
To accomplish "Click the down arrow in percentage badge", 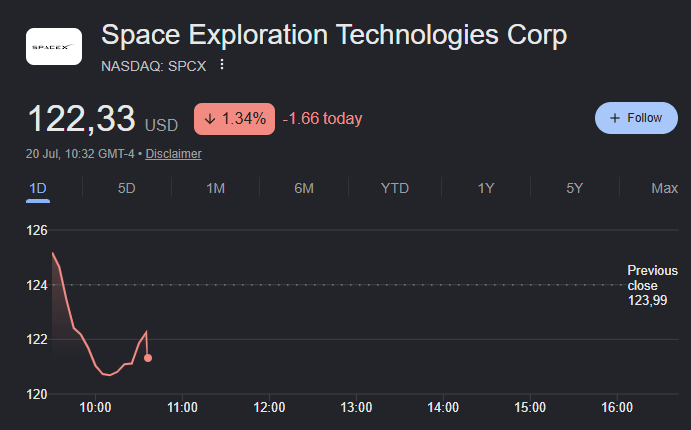I will [210, 119].
